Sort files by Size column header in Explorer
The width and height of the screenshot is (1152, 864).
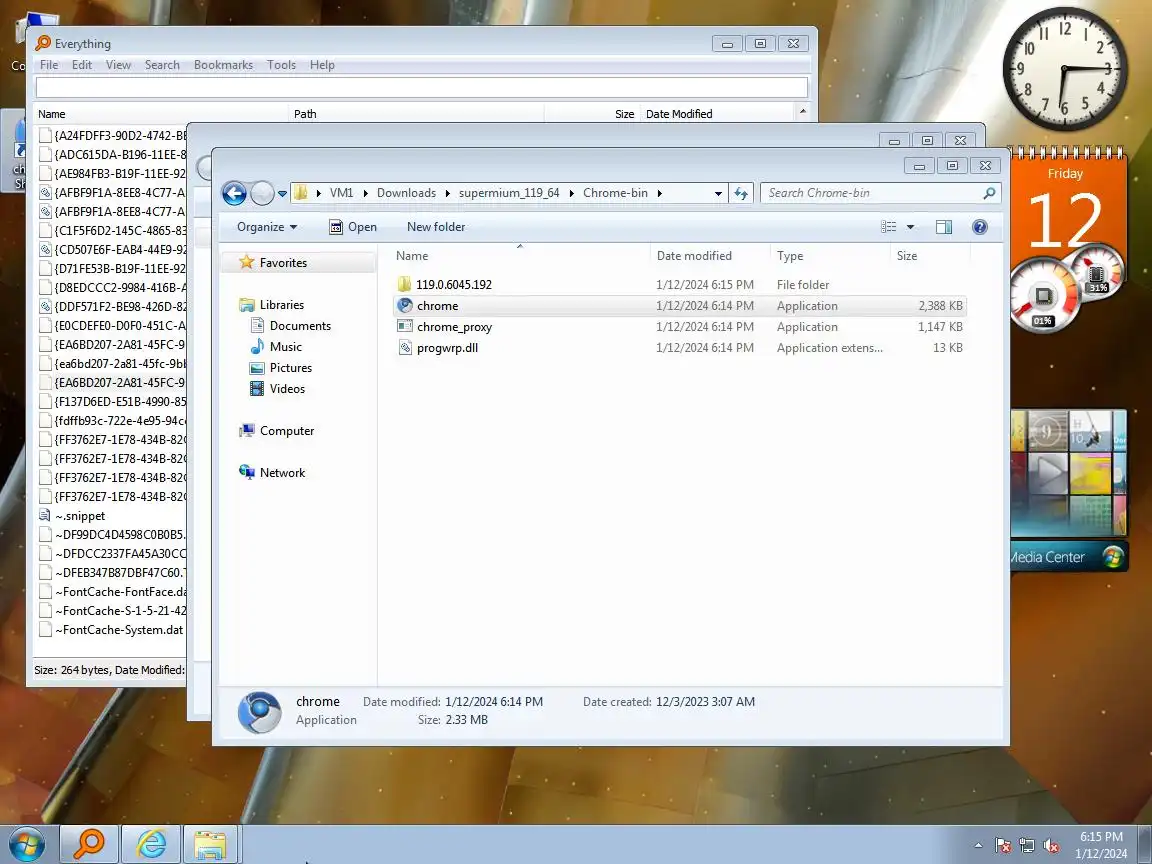[930, 256]
